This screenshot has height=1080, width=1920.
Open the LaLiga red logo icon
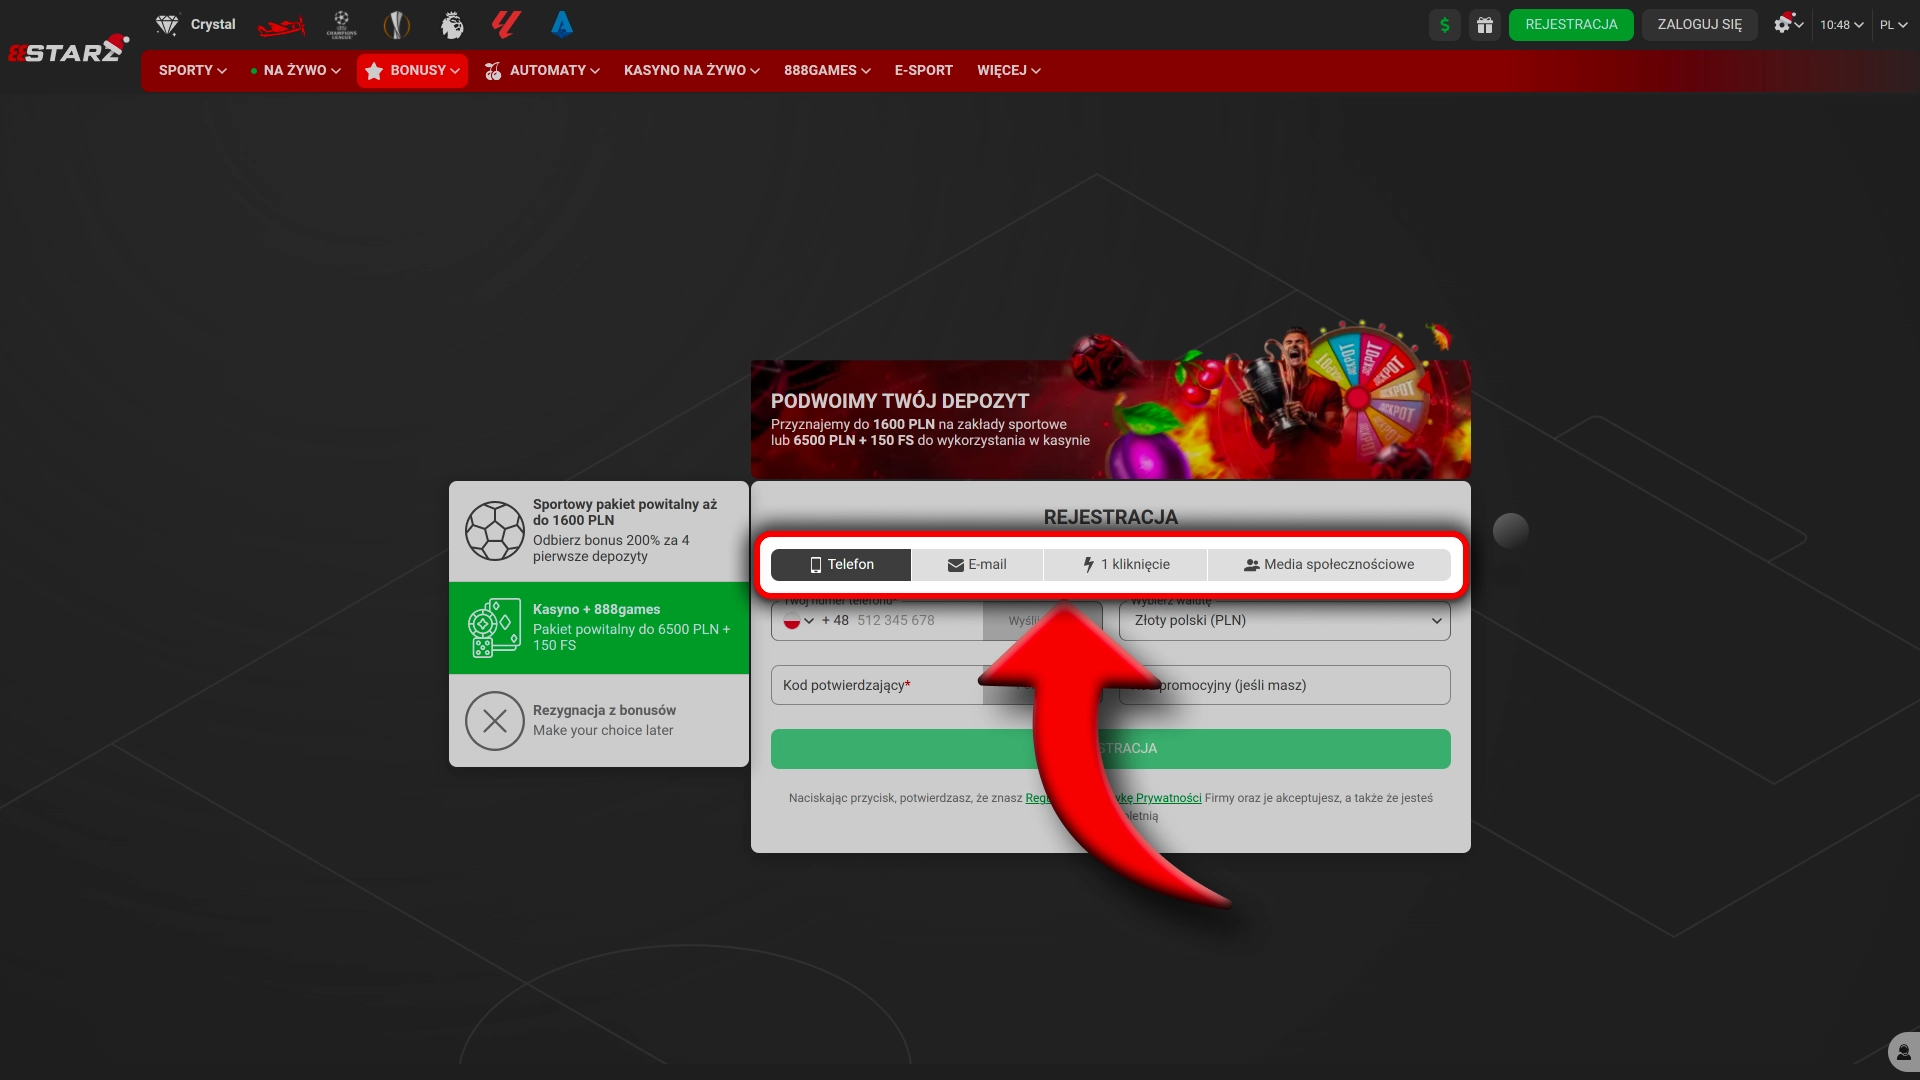507,25
